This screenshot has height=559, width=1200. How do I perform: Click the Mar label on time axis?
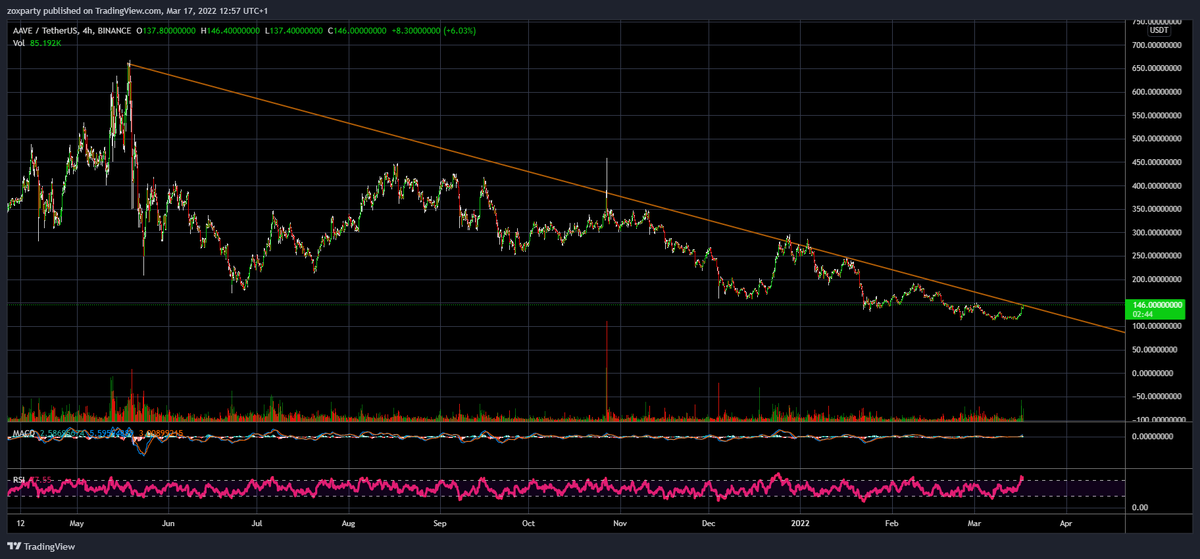click(x=975, y=522)
